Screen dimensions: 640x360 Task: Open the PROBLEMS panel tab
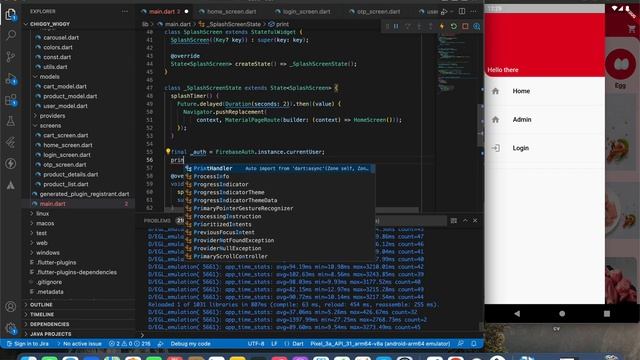point(157,220)
